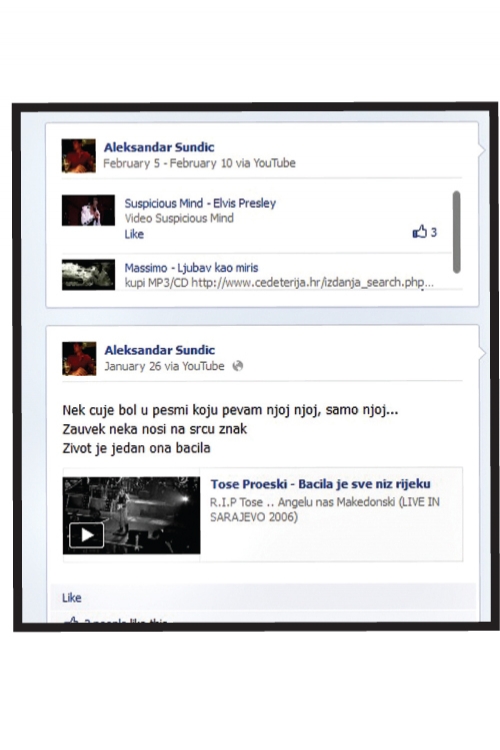Open Suspicious Mind - Elvis Presley link

(200, 203)
